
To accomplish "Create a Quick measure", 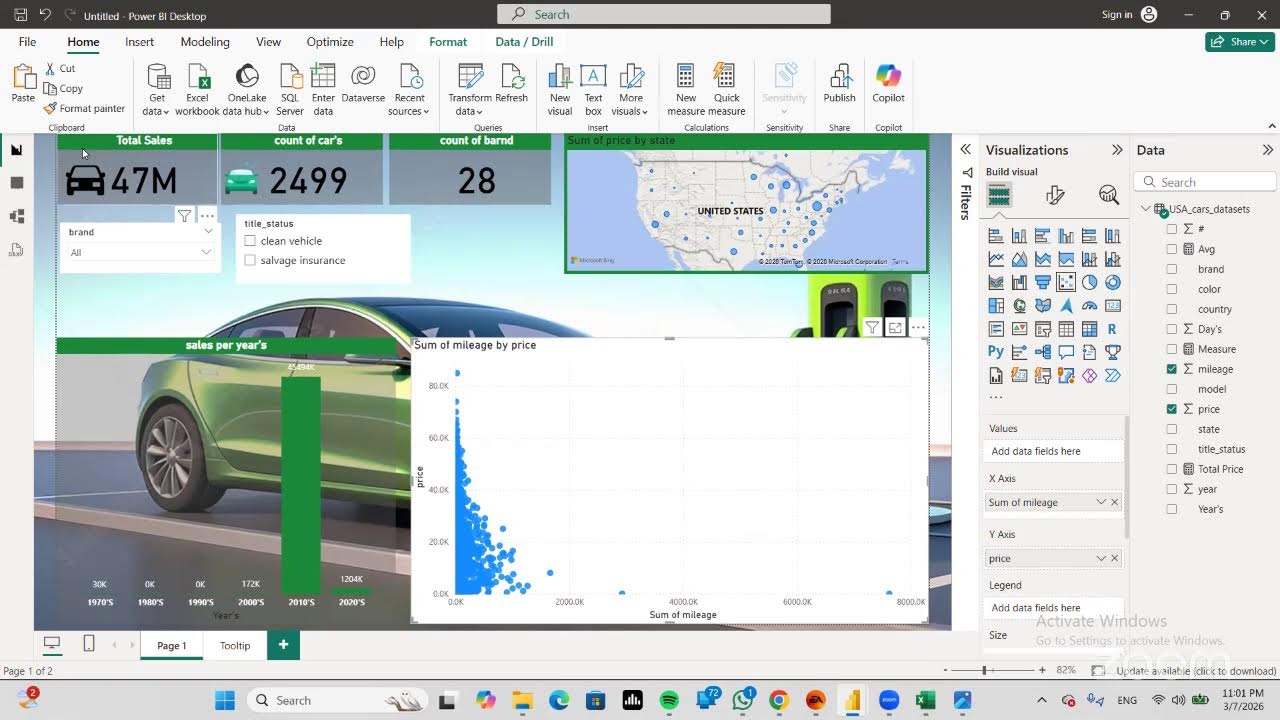I will 727,90.
